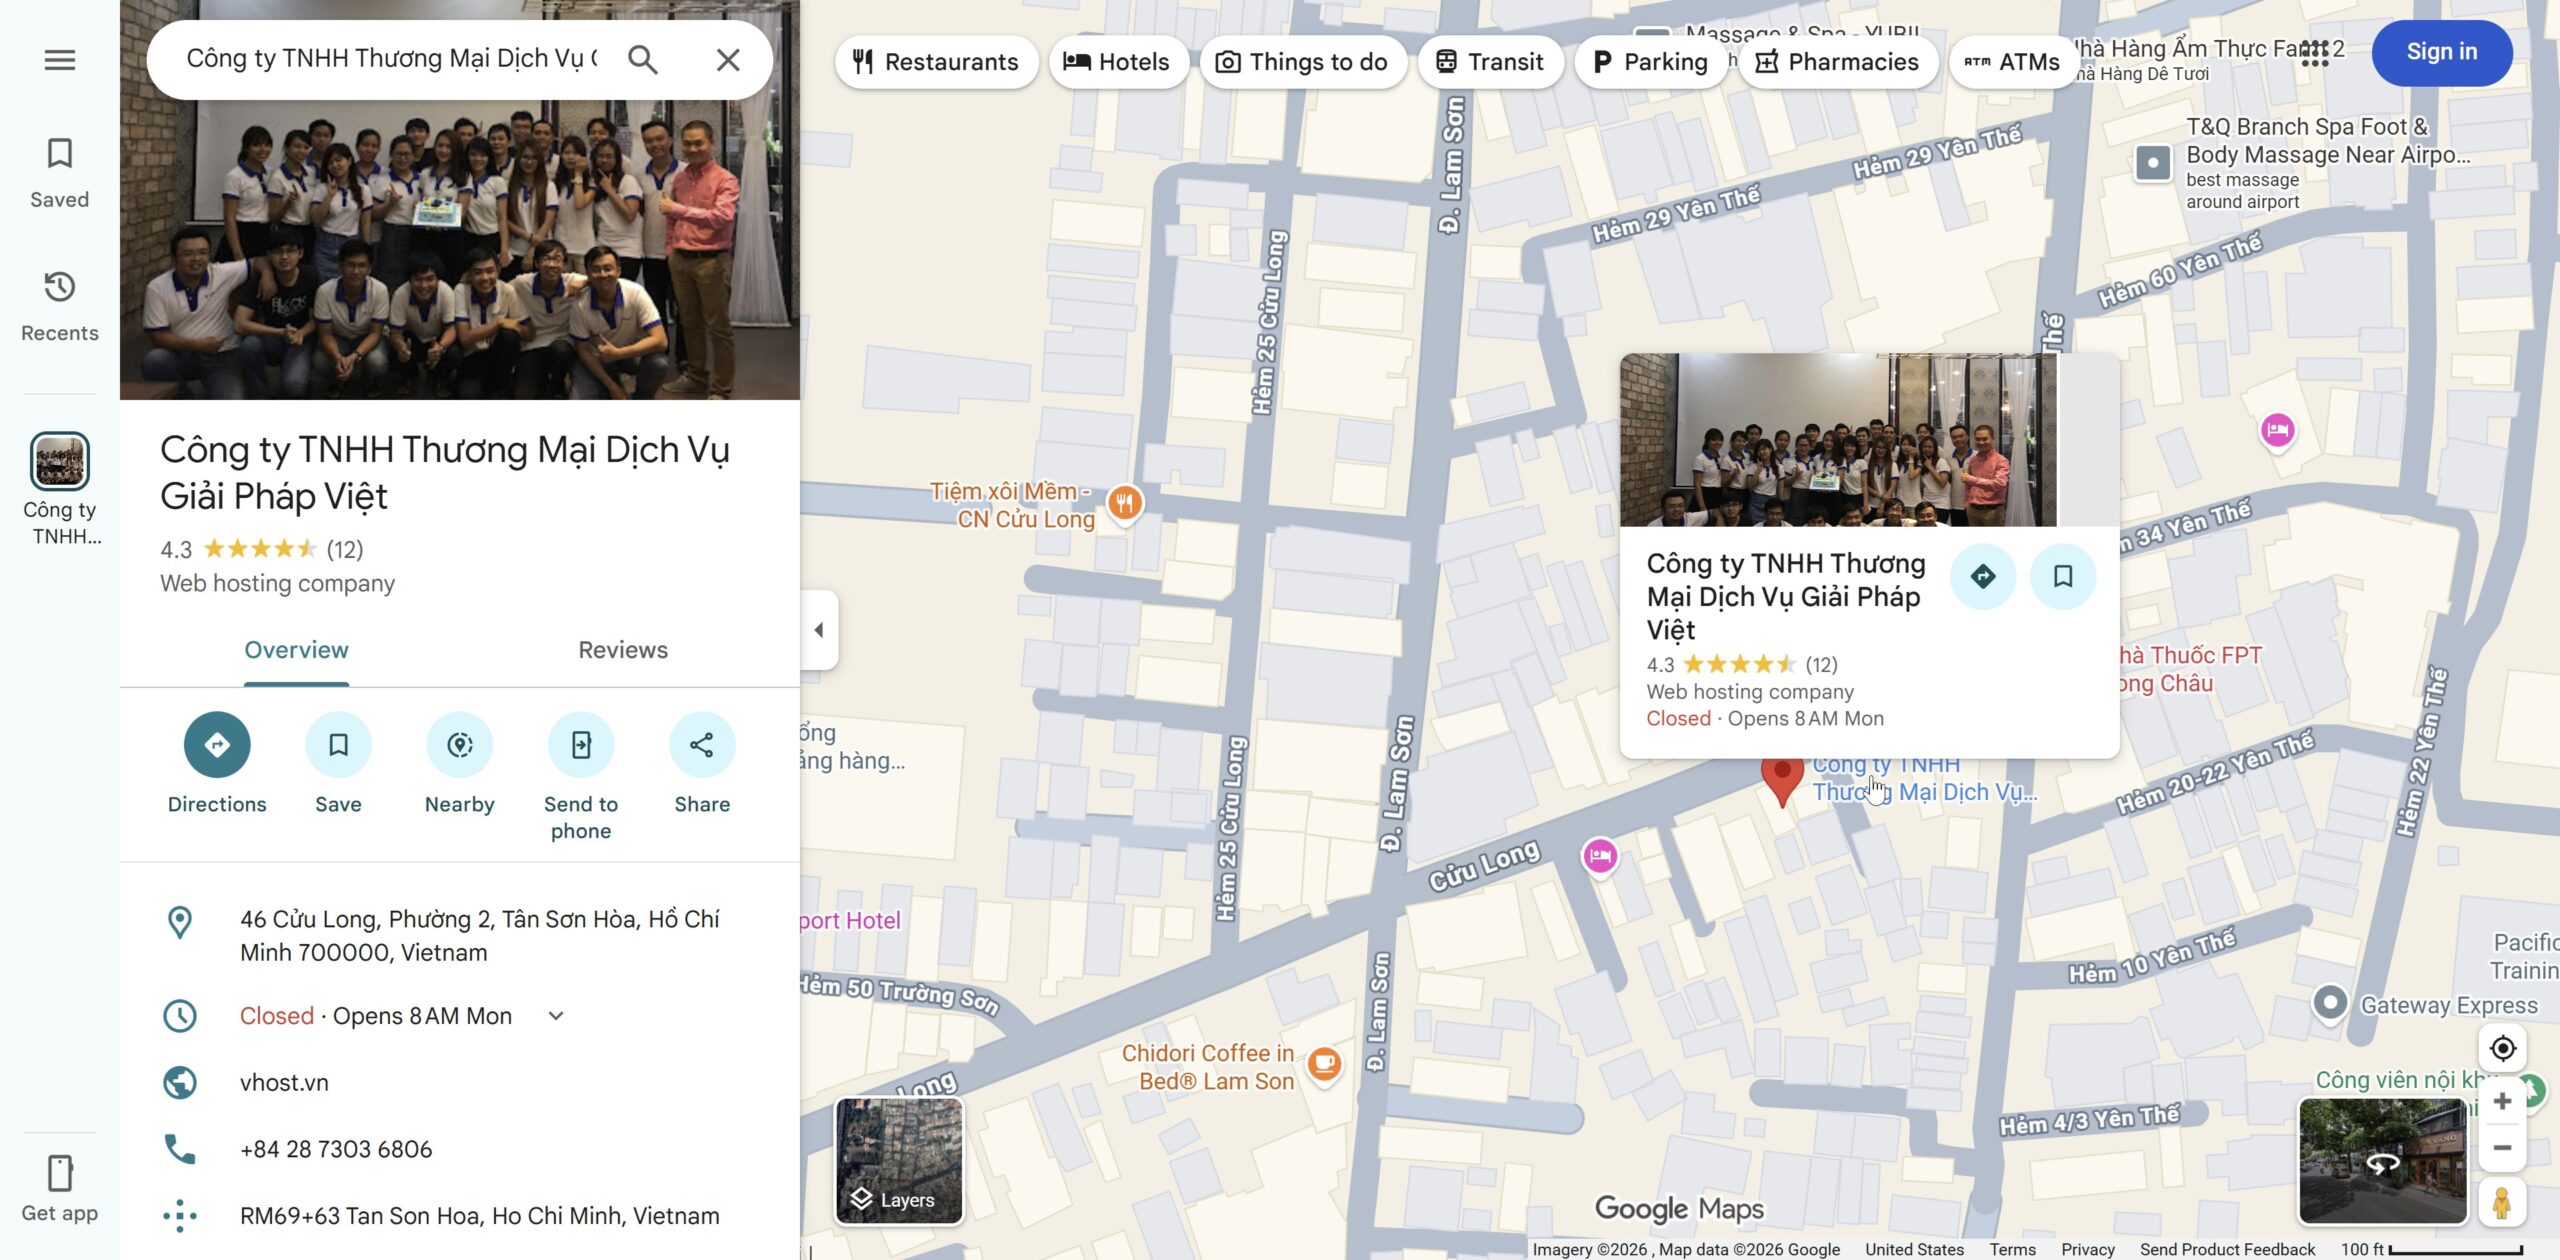Click the Sign in button
Viewport: 2560px width, 1260px height.
pos(2442,52)
